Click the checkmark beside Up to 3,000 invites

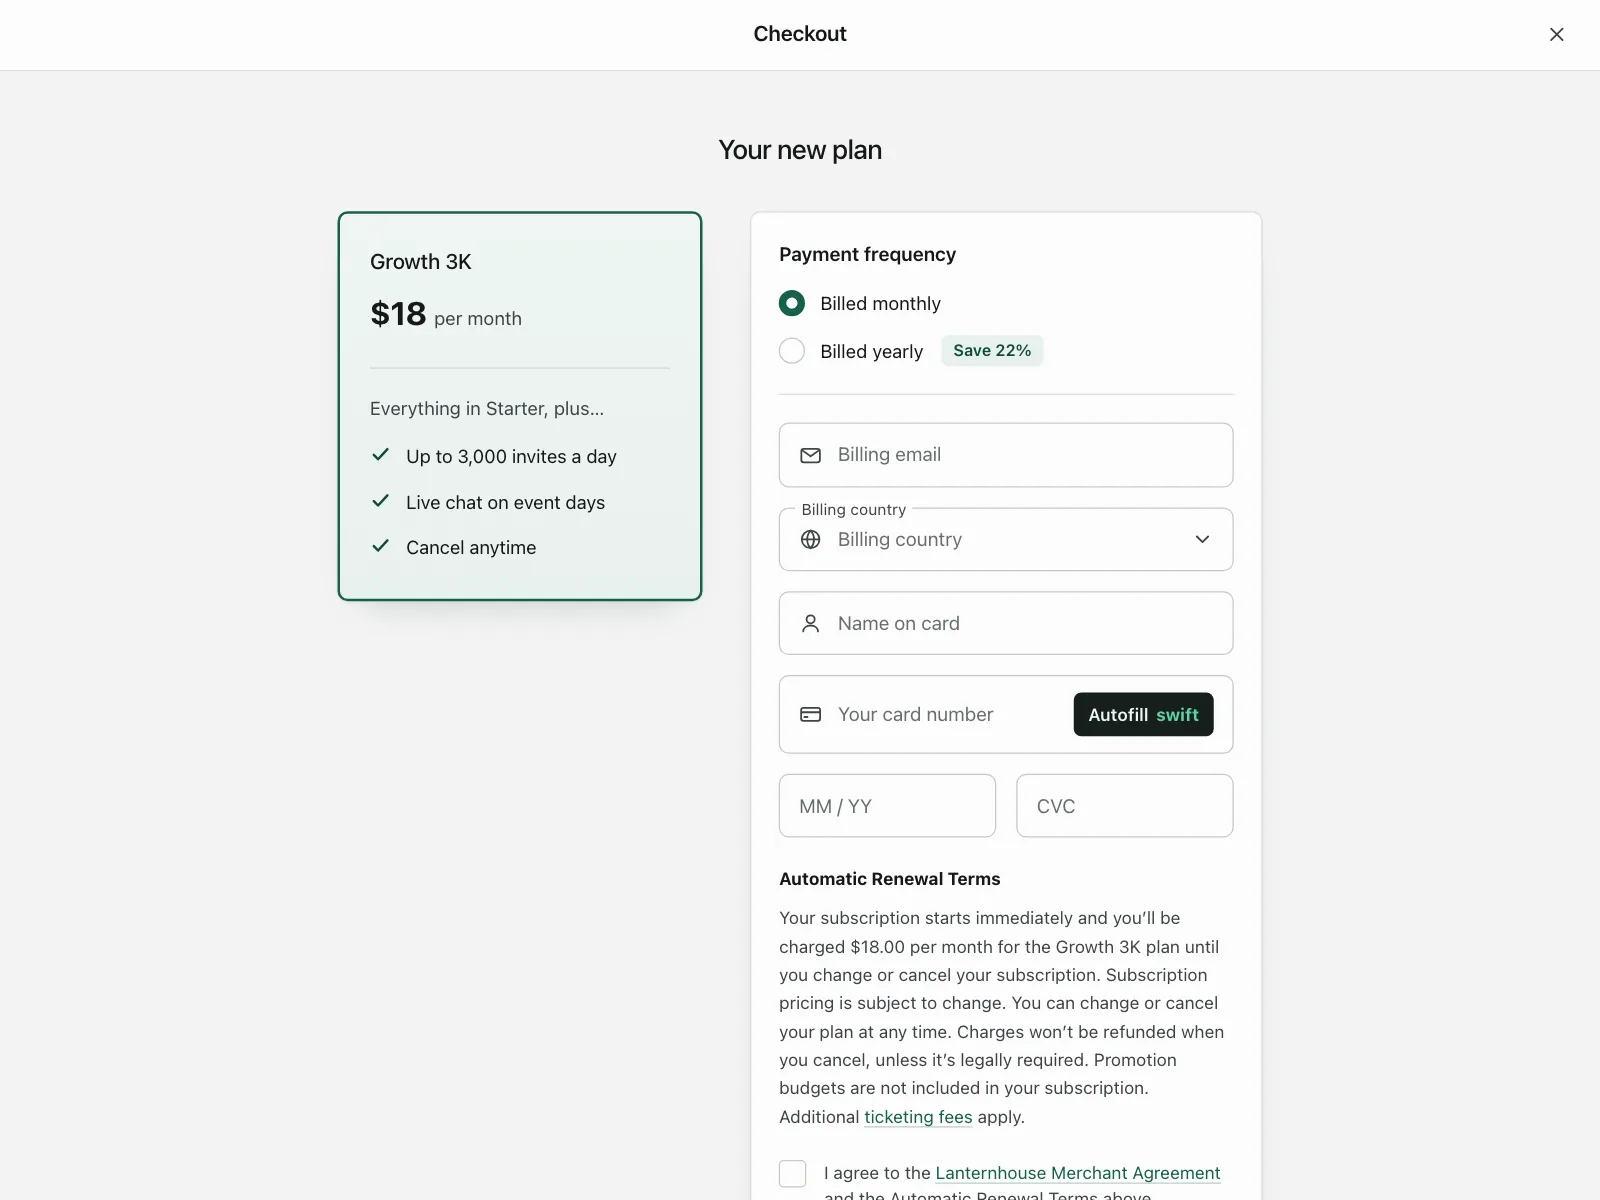380,455
